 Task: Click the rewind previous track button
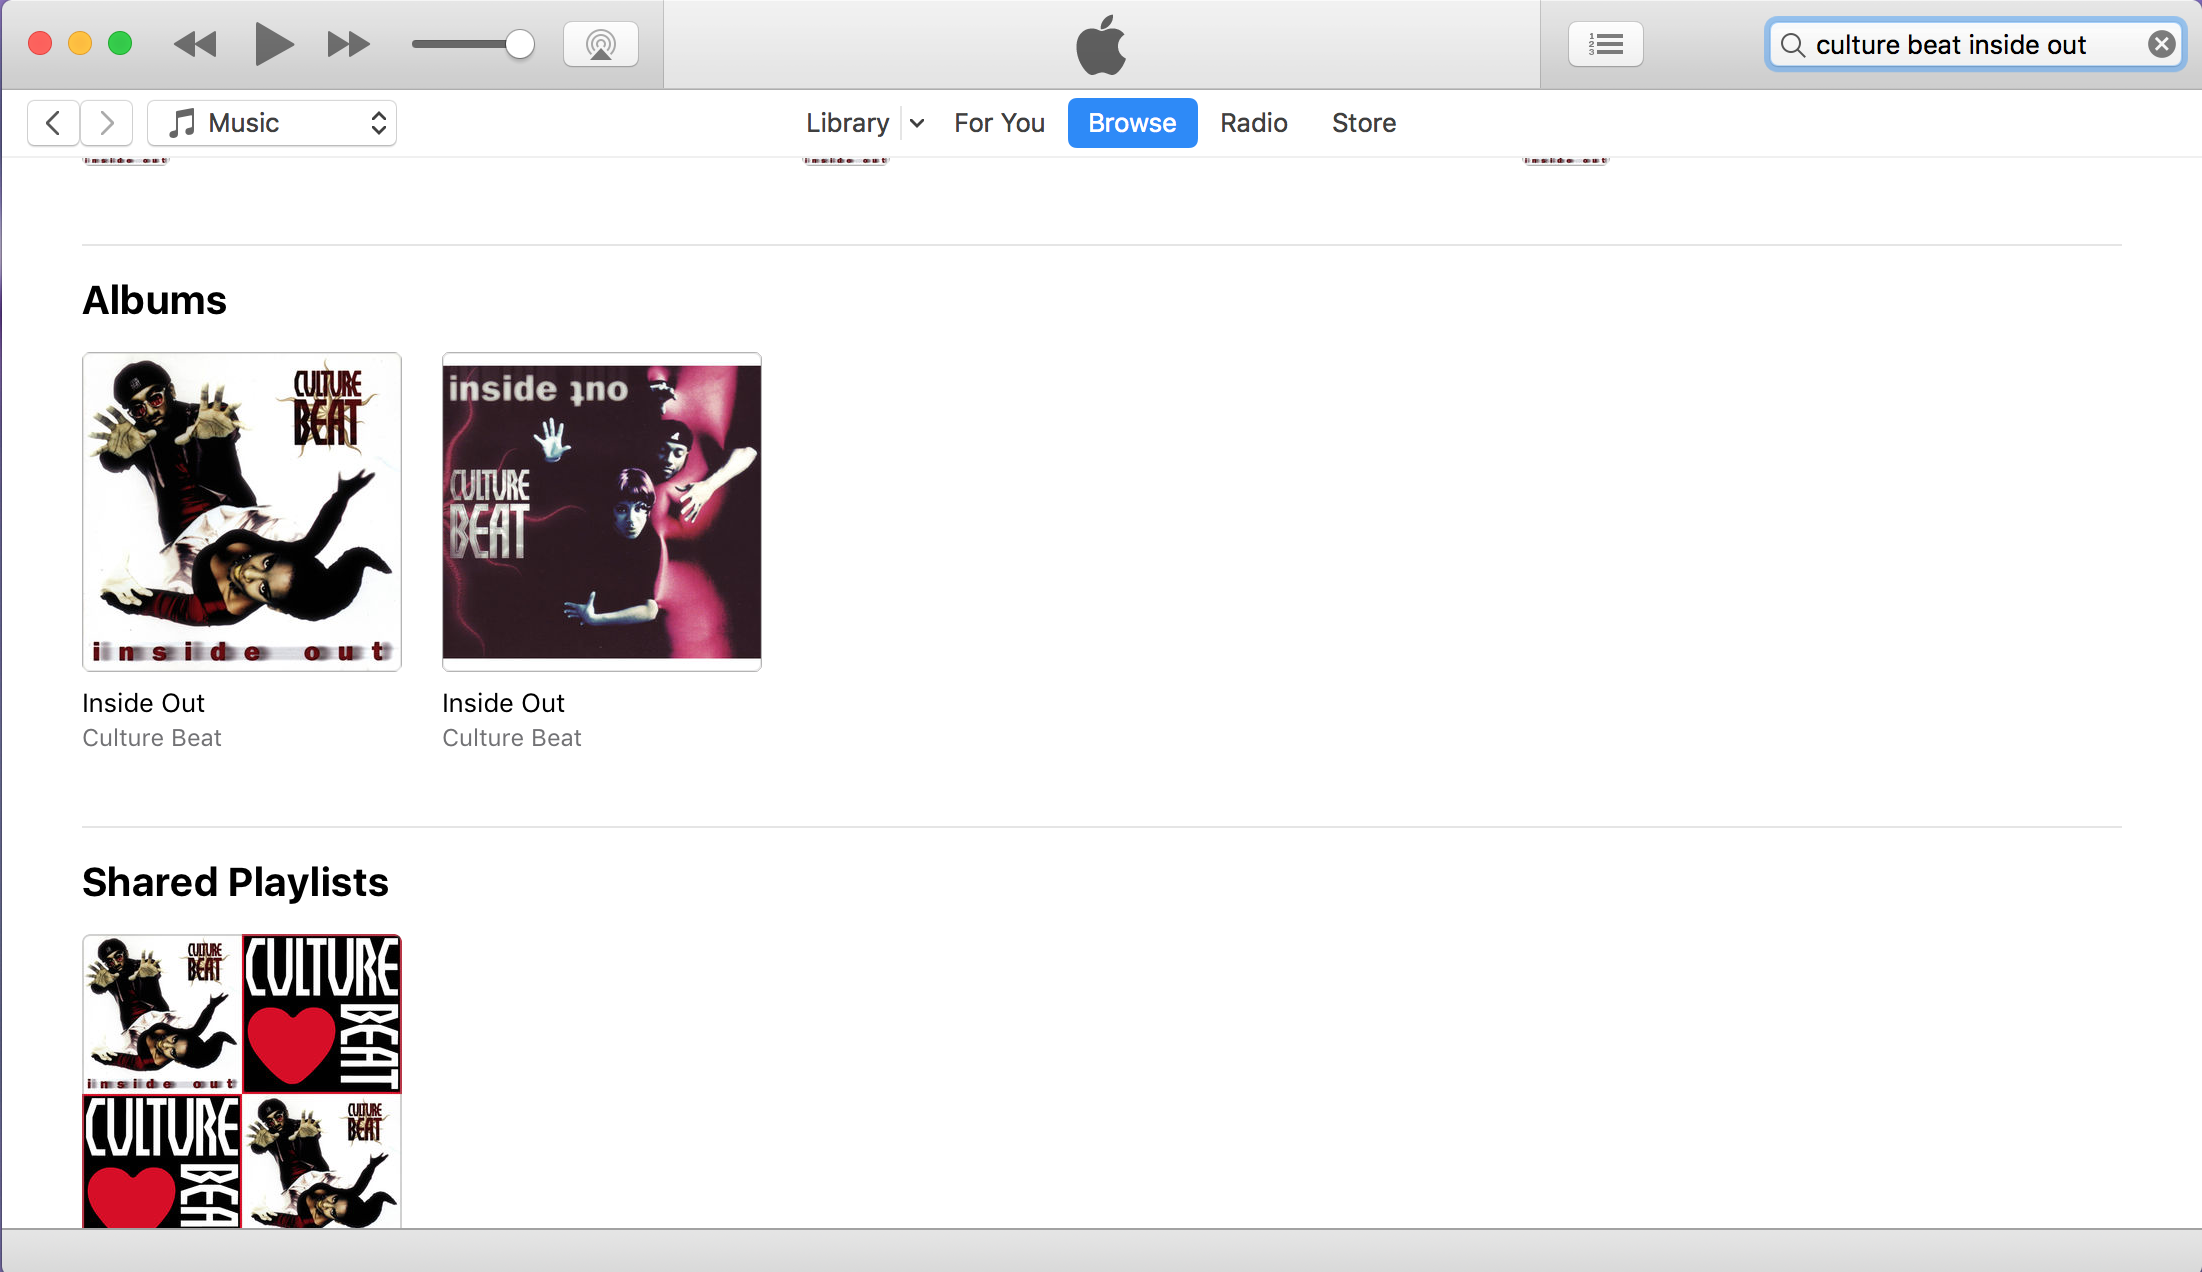click(195, 44)
